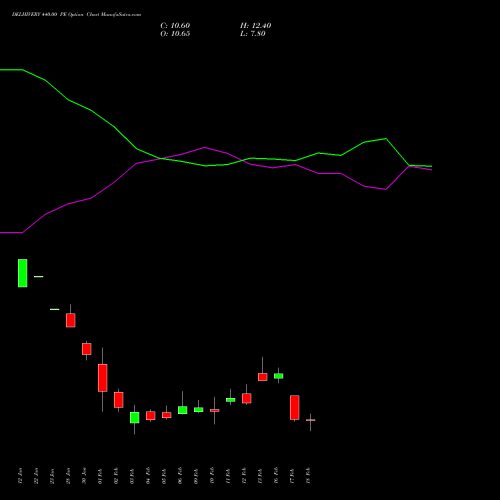Select the 01 Feb date label
This screenshot has width=500, height=500.
point(100,476)
